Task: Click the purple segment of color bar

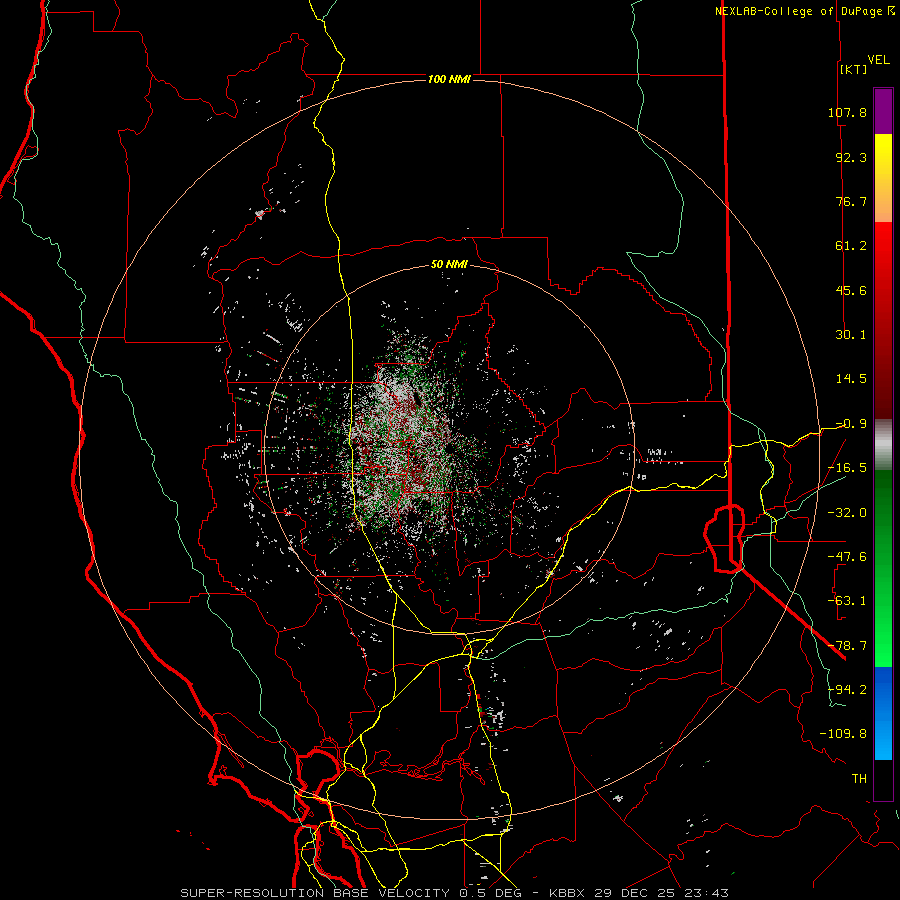Action: point(883,112)
